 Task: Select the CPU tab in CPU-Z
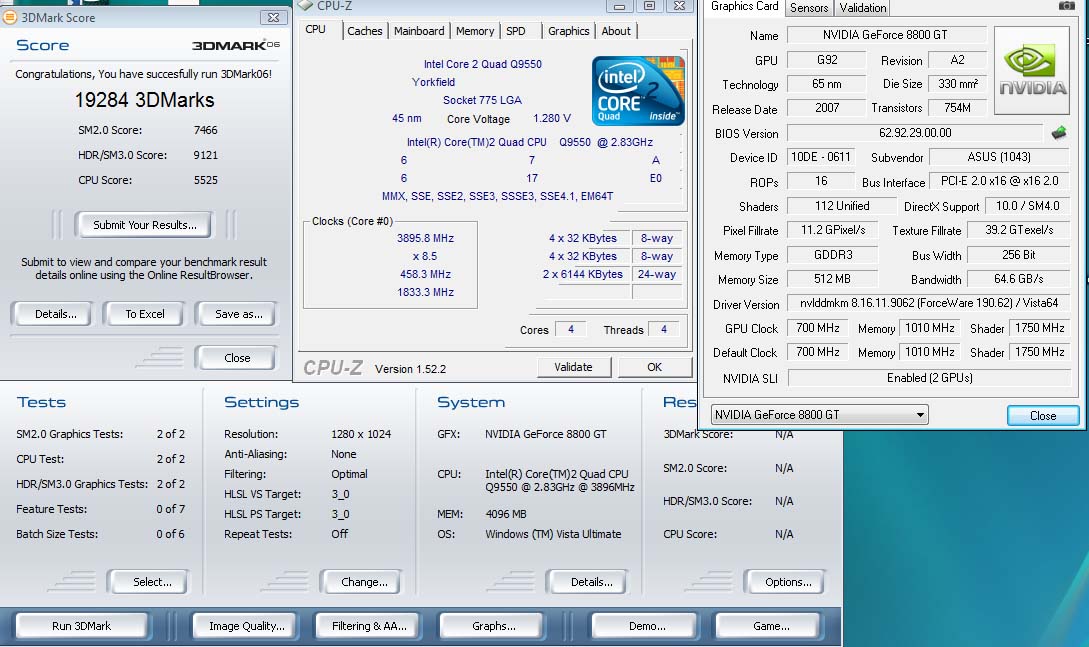tap(315, 29)
